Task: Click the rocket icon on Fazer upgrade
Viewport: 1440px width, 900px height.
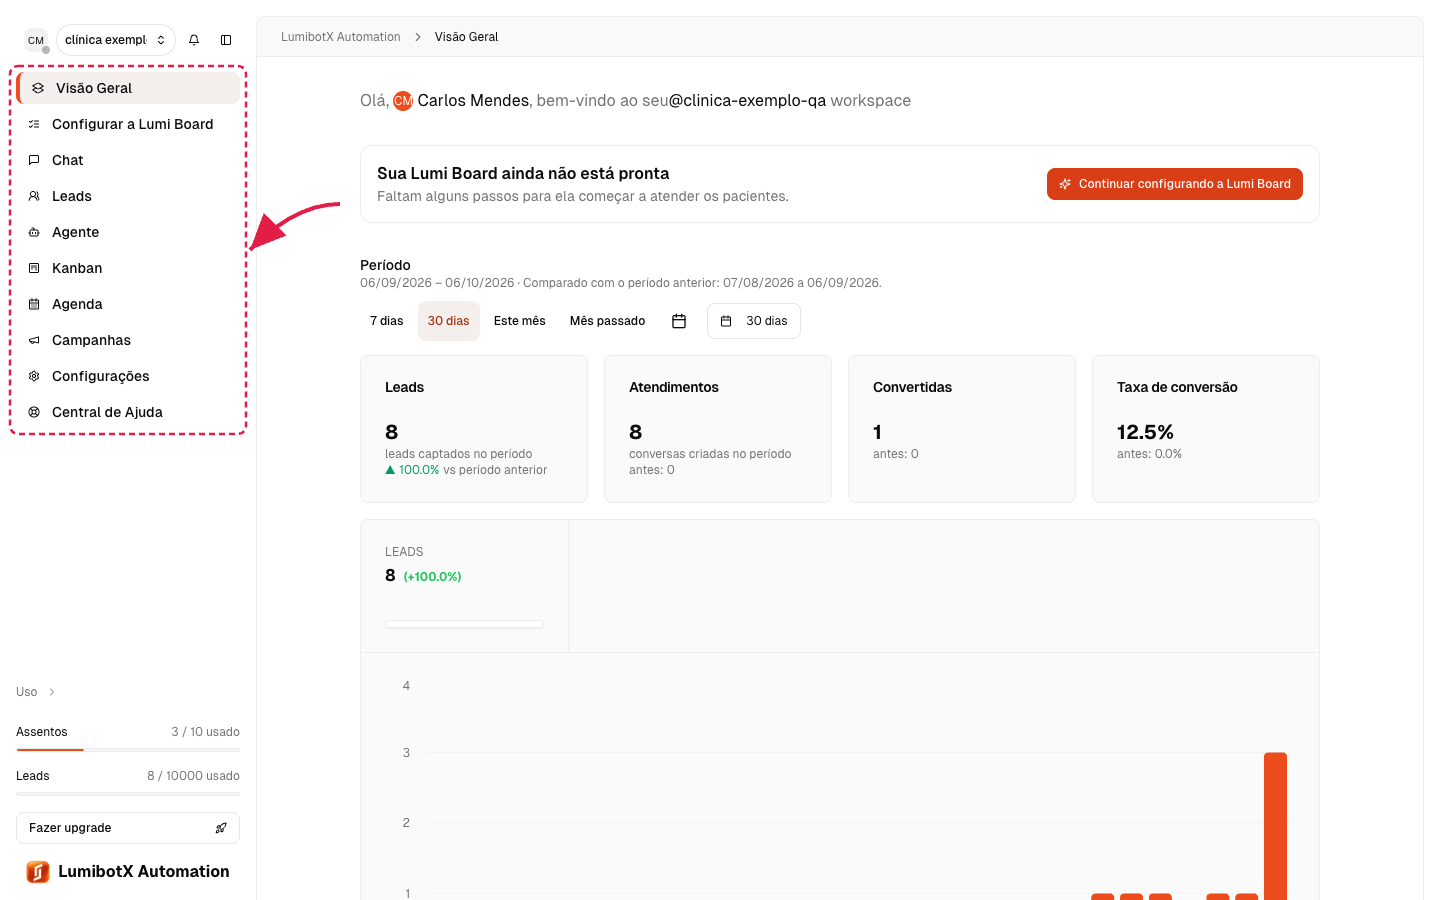Action: pos(221,828)
